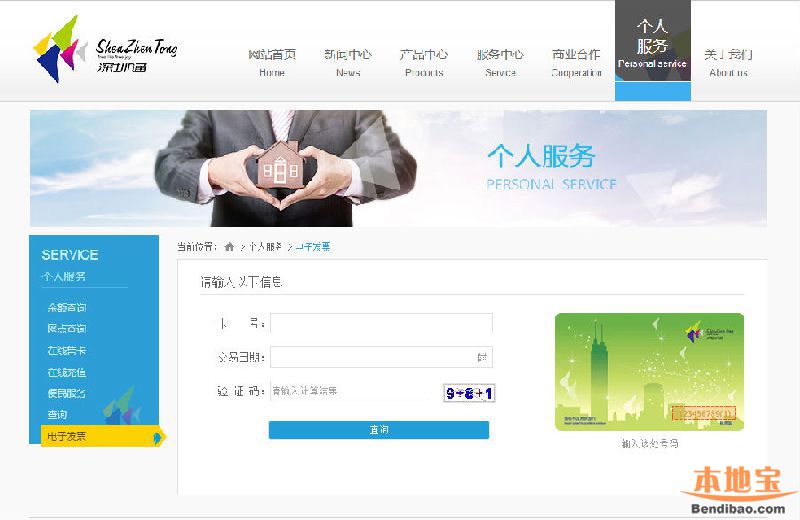Screen dimensions: 800x520
Task: Open 在线充值 in the sidebar
Action: (x=67, y=373)
